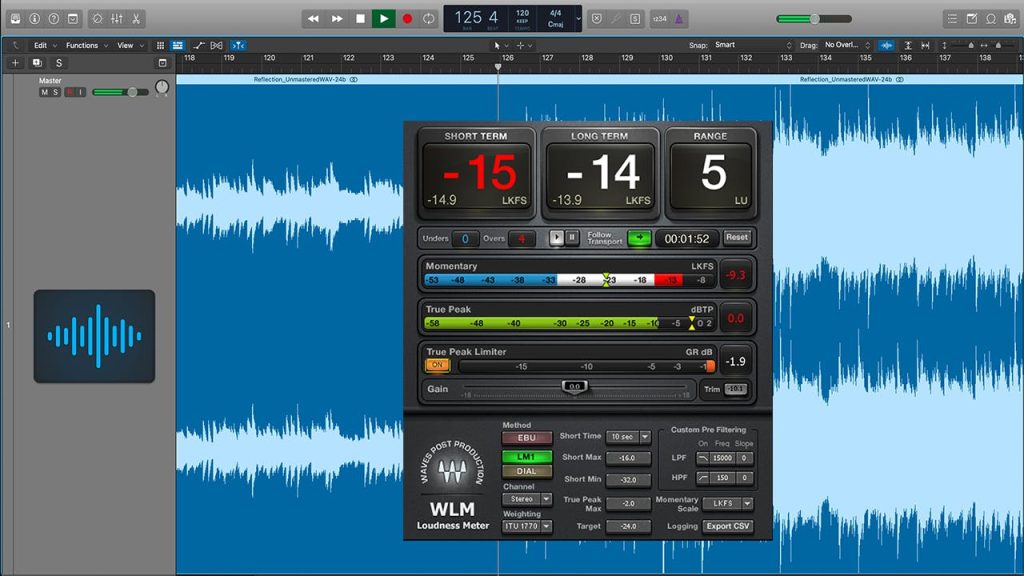Click the LPF filter curve icon in Custom Pre Filtering
The width and height of the screenshot is (1024, 576).
703,456
